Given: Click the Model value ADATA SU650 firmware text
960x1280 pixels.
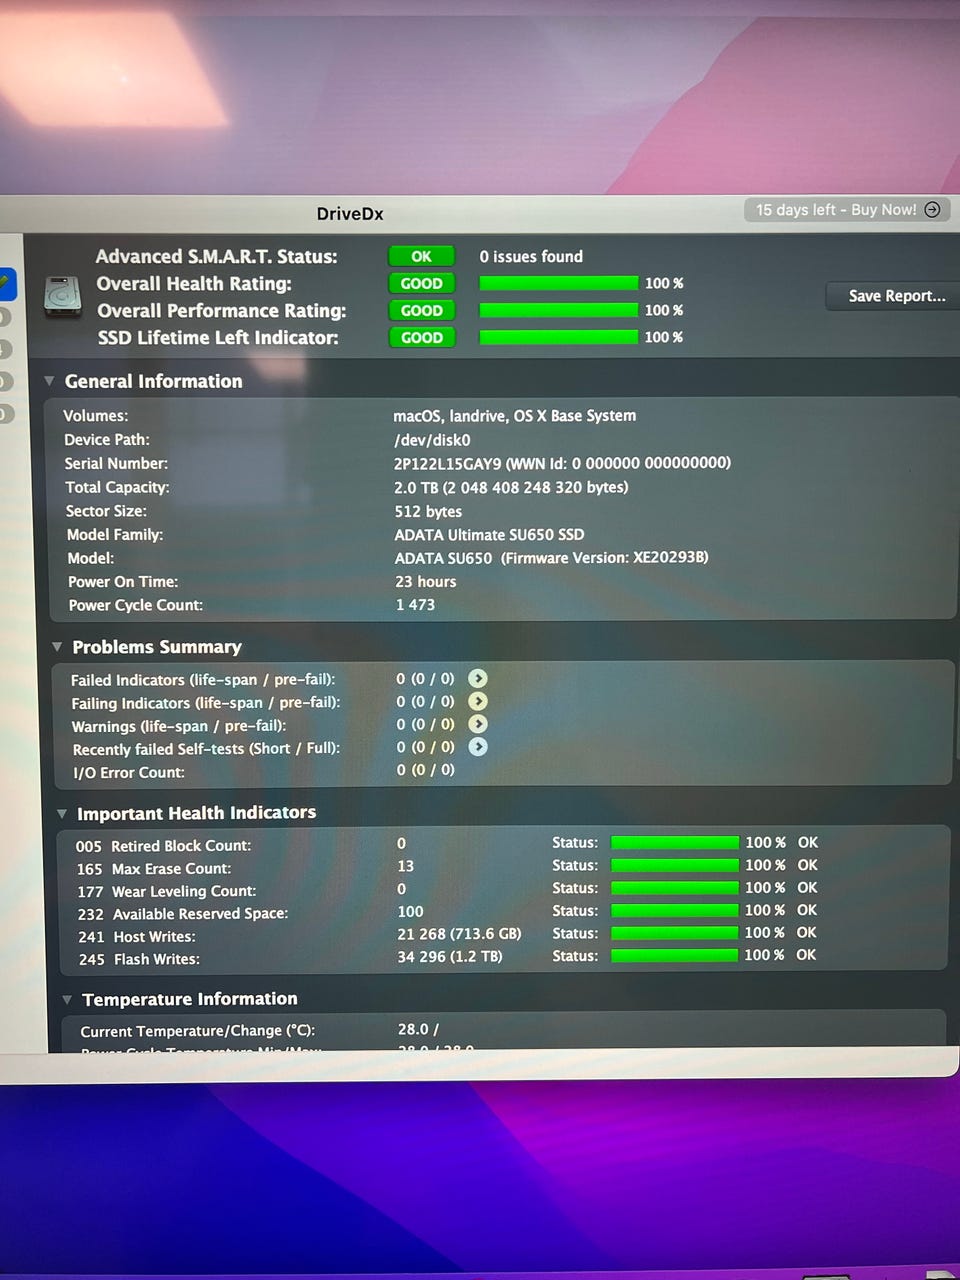Looking at the screenshot, I should pos(551,558).
